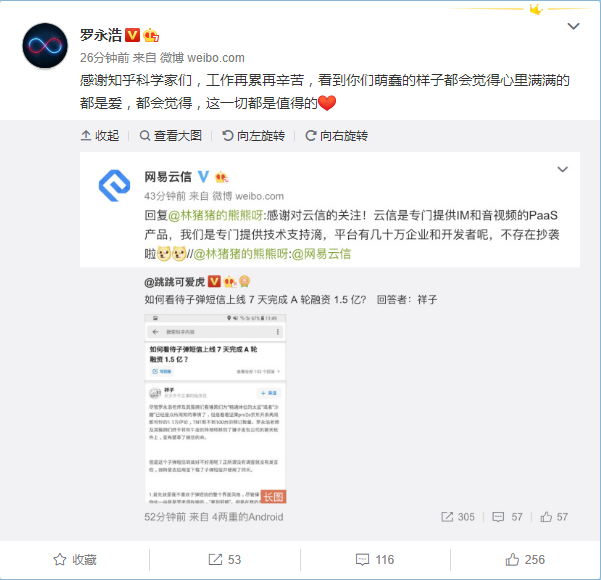
Task: Click the orange V badge beside 罗永浩
Action: tap(133, 35)
